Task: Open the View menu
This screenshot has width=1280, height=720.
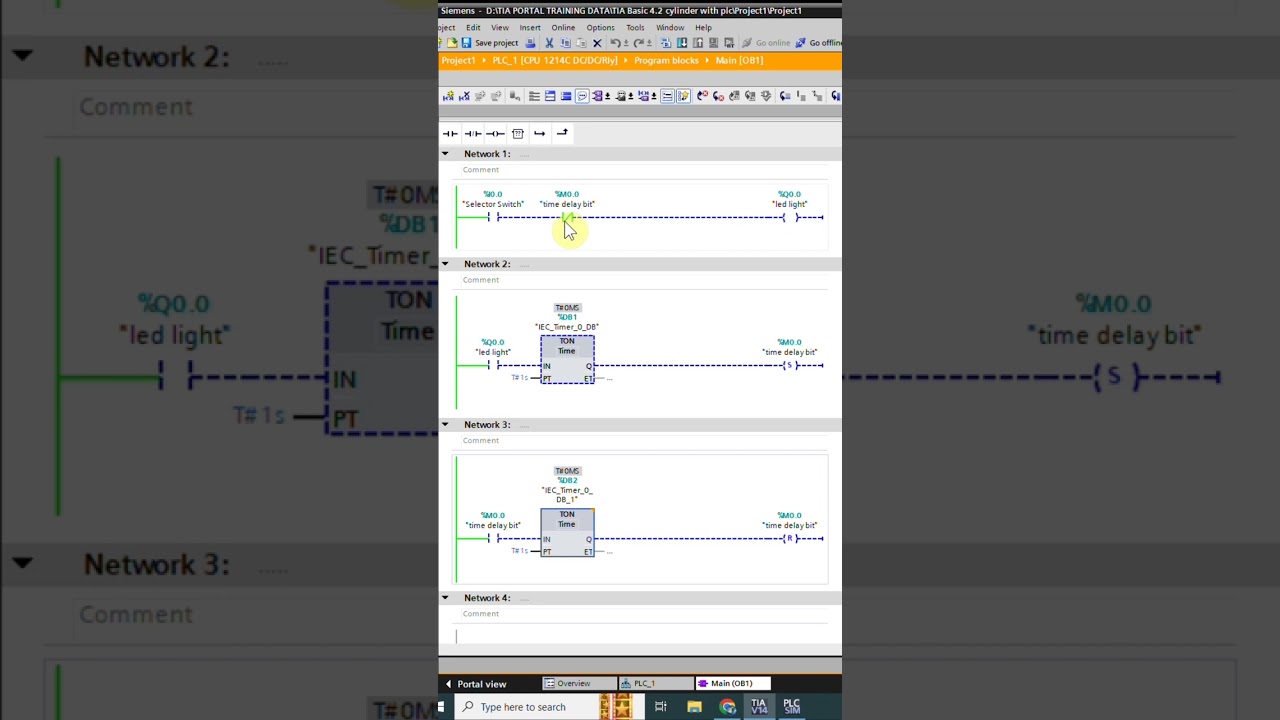Action: 500,28
